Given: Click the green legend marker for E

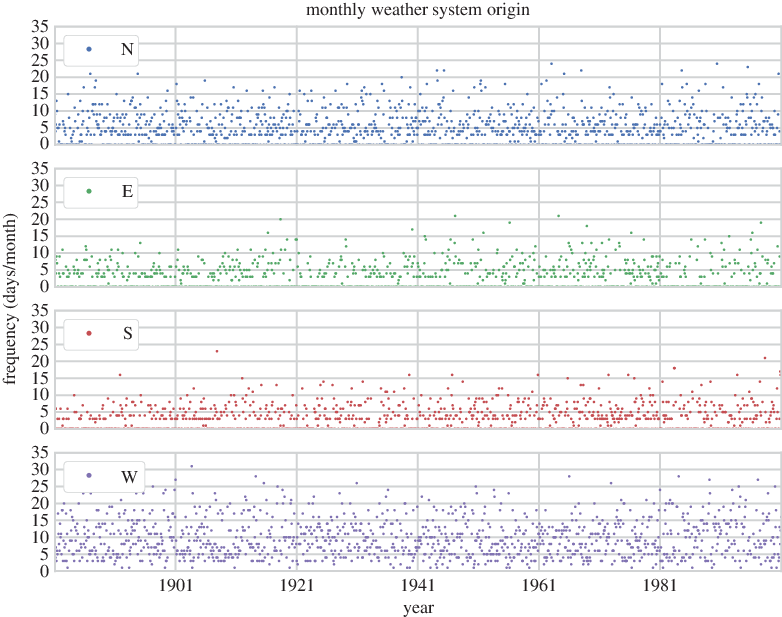Looking at the screenshot, I should [x=89, y=191].
